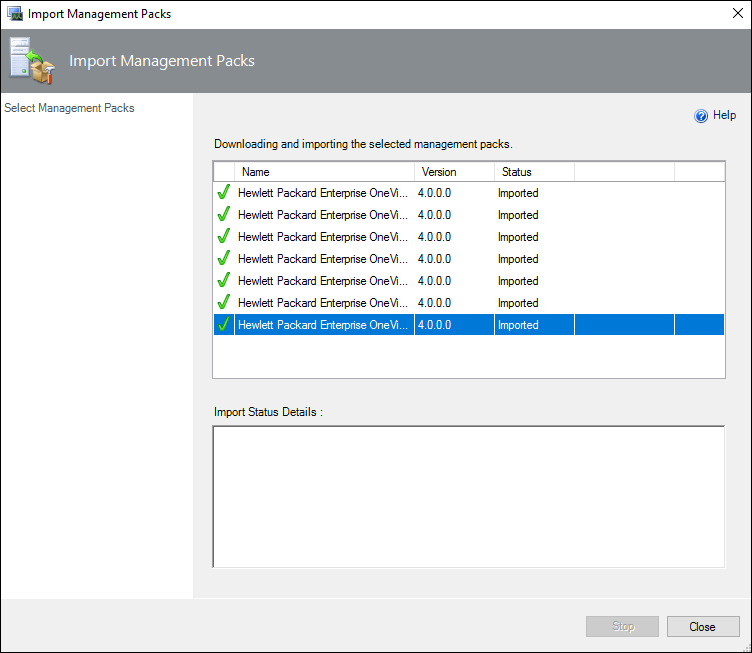This screenshot has height=653, width=752.
Task: Click the green checkmark in the highlighted row
Action: tap(223, 325)
